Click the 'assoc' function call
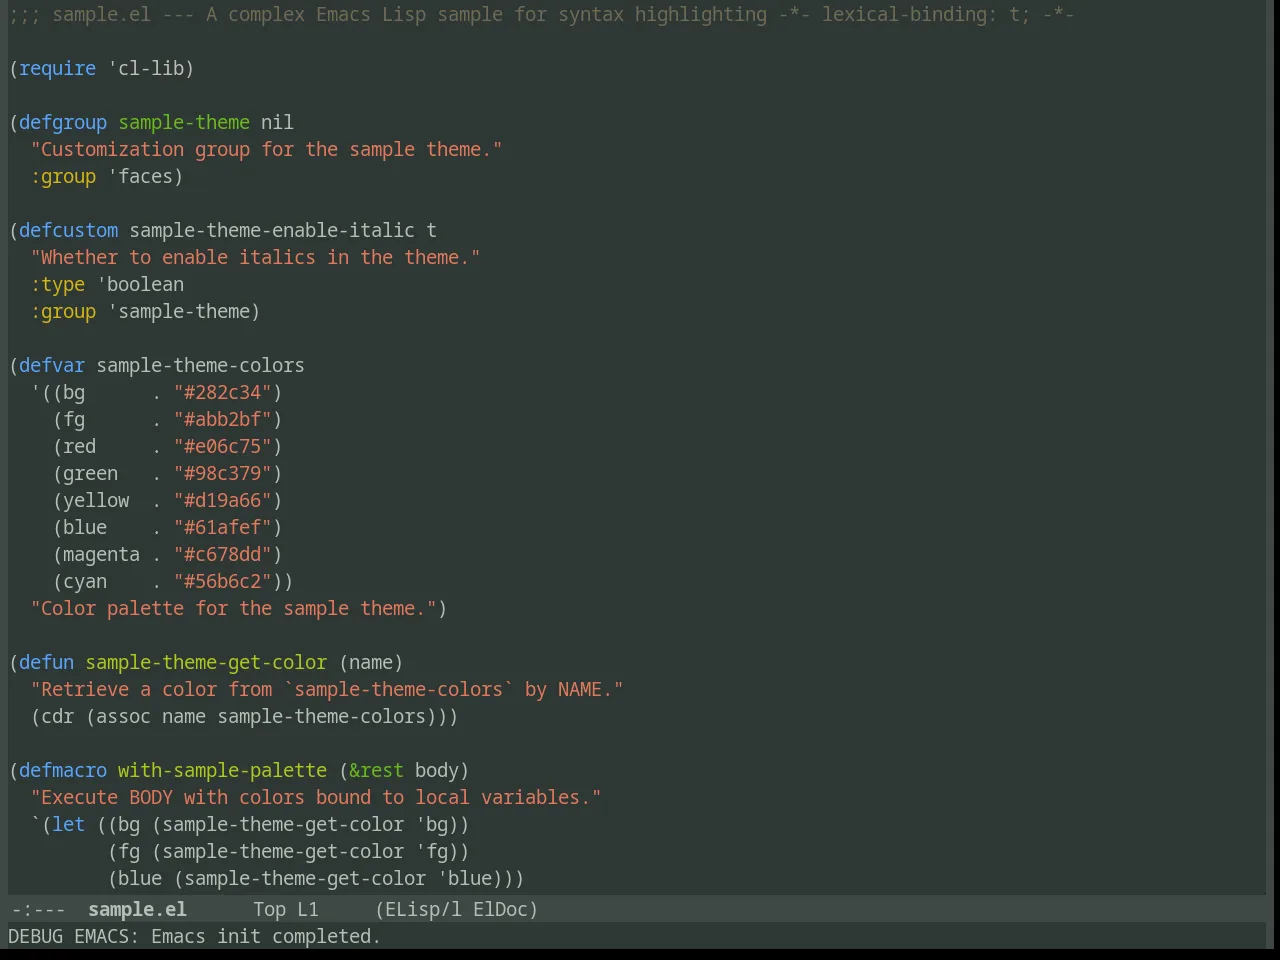The image size is (1280, 960). (123, 716)
